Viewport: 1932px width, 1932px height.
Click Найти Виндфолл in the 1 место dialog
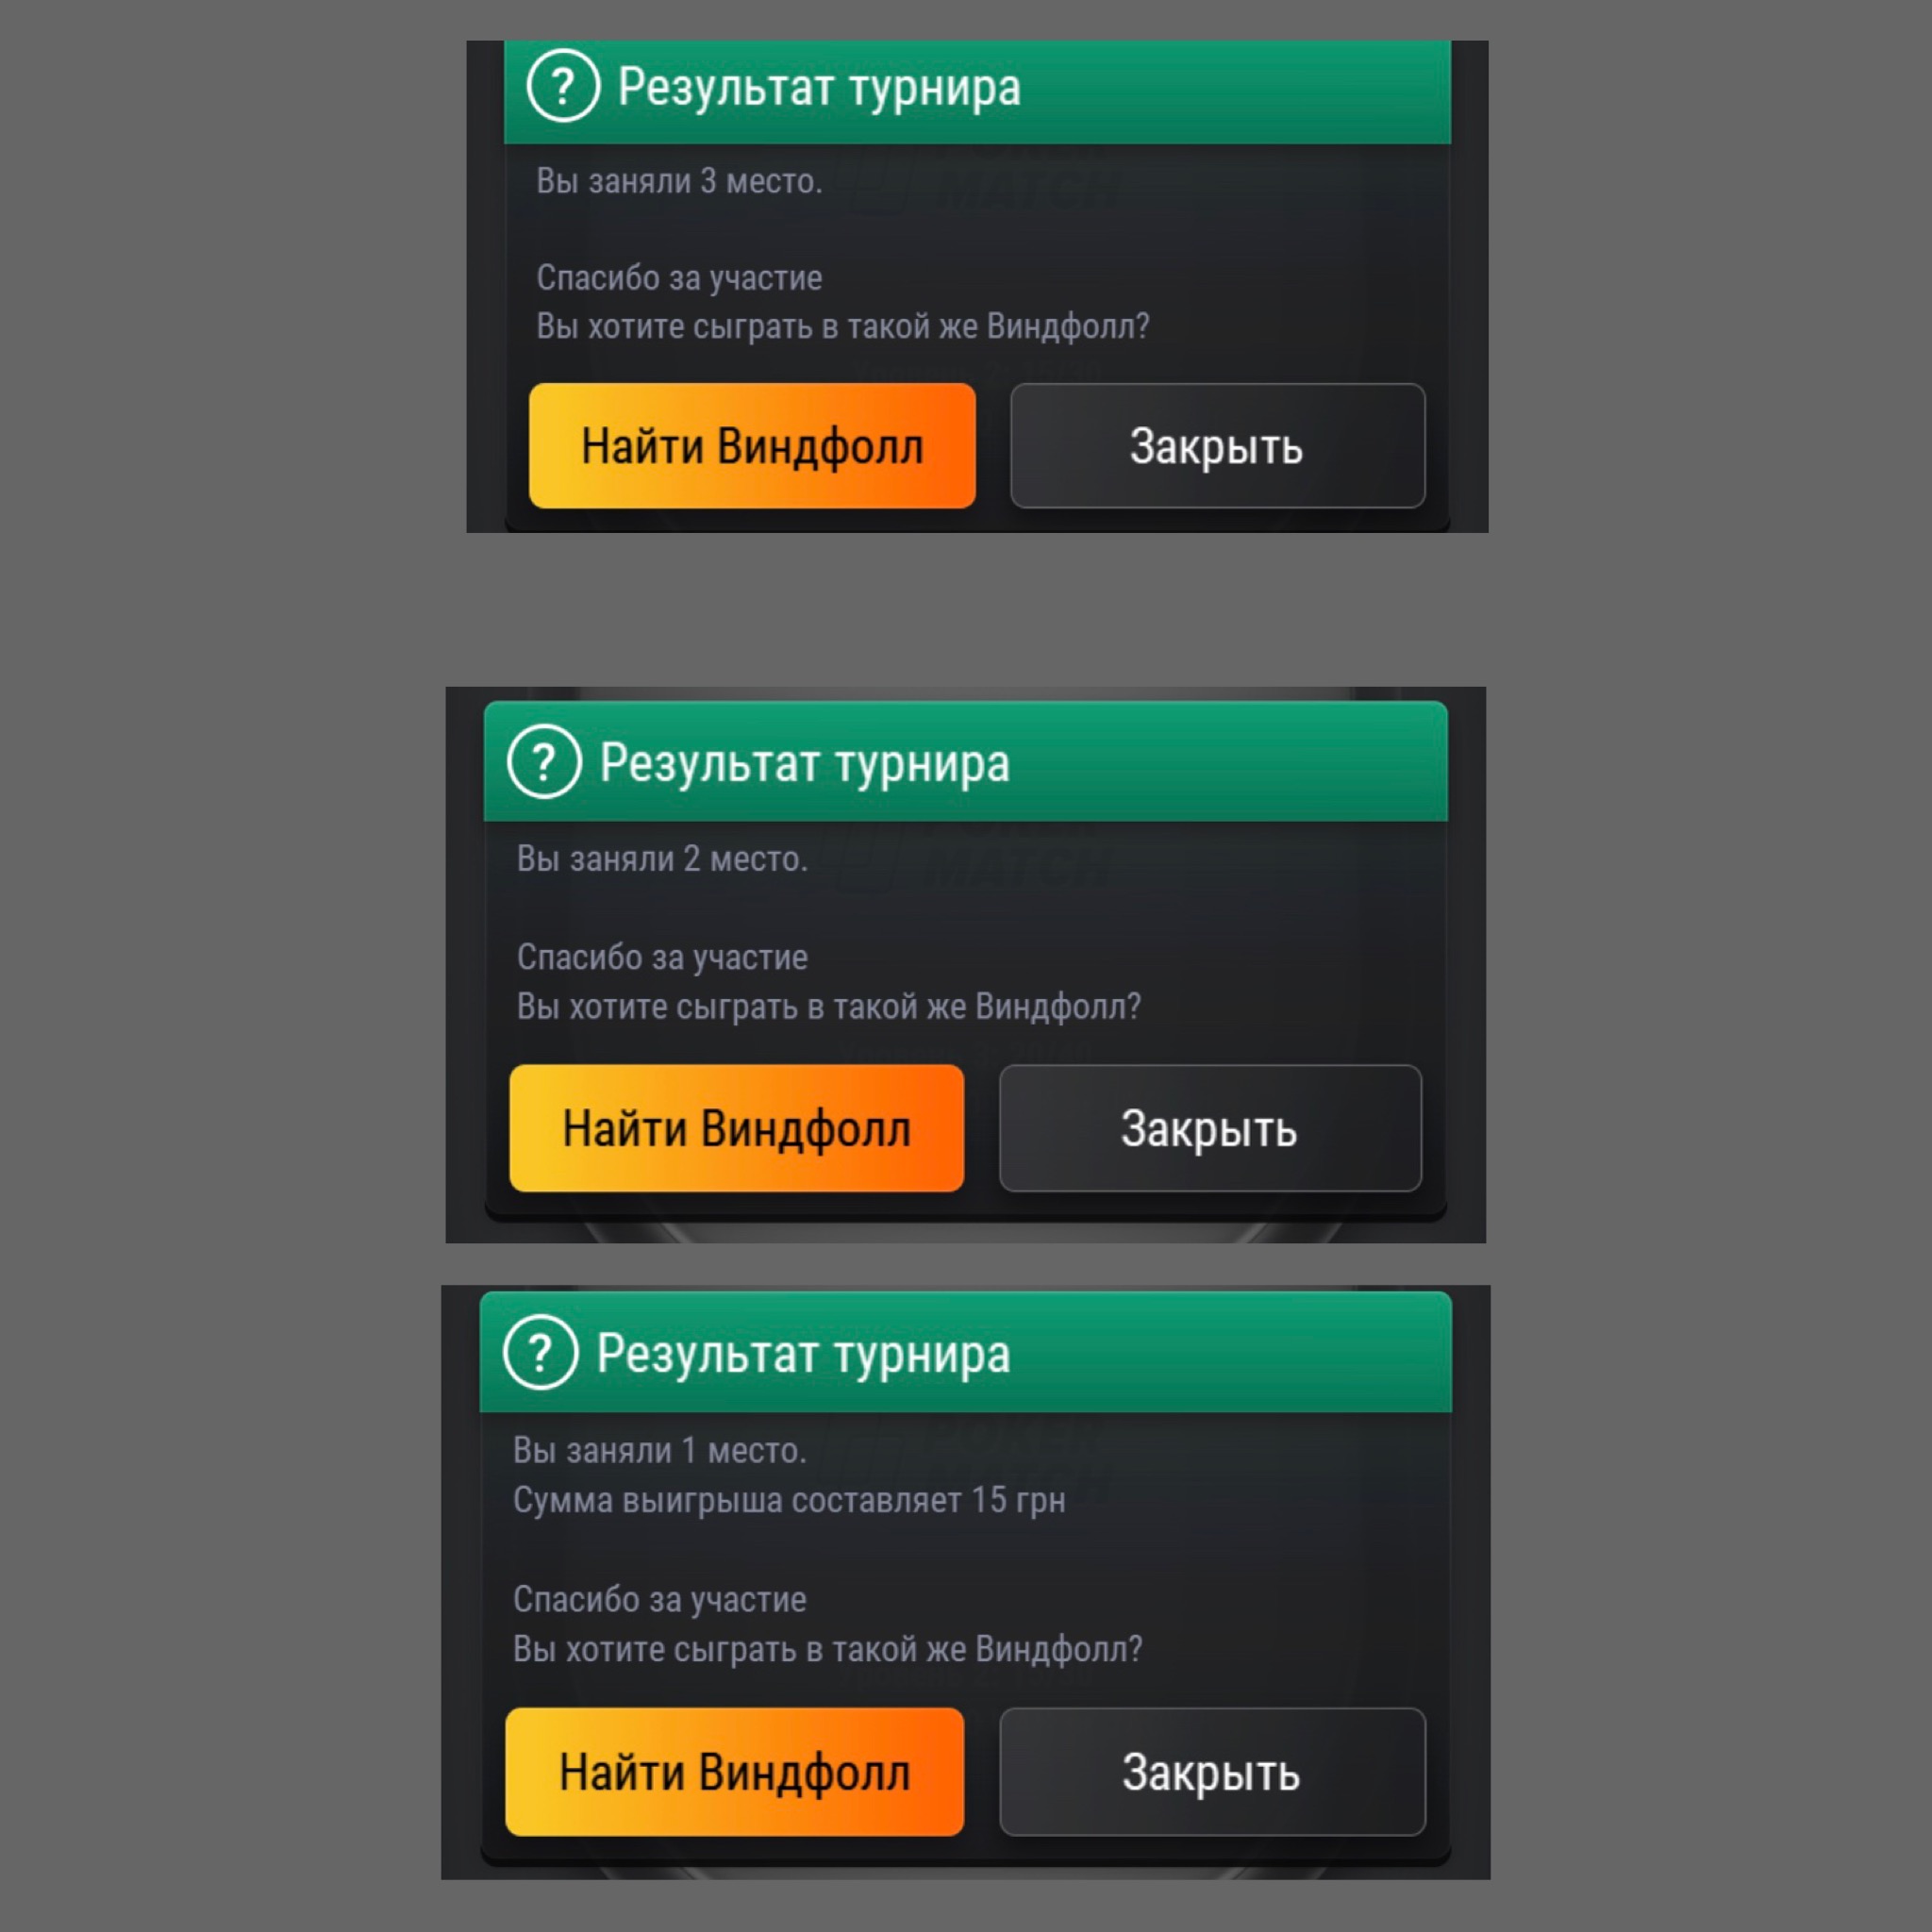[735, 1772]
